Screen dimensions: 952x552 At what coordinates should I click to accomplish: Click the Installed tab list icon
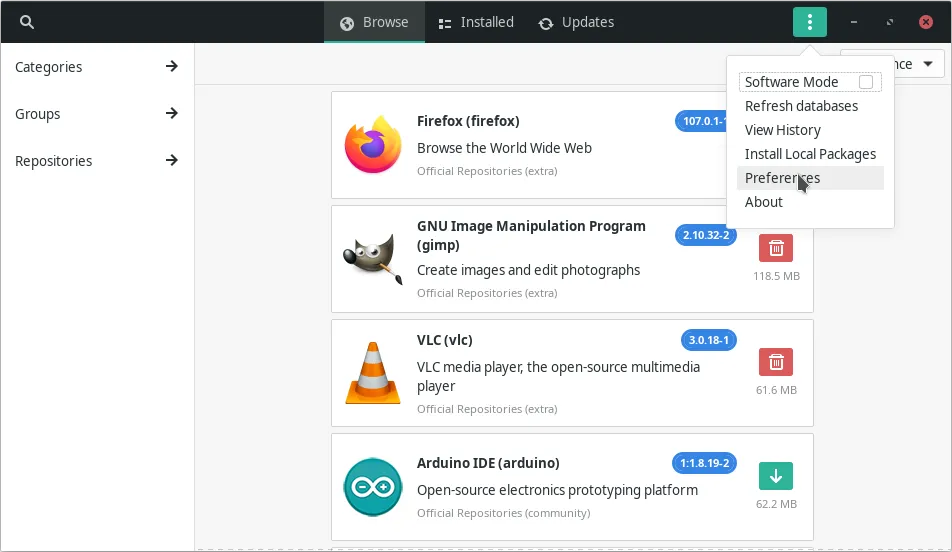pos(444,24)
